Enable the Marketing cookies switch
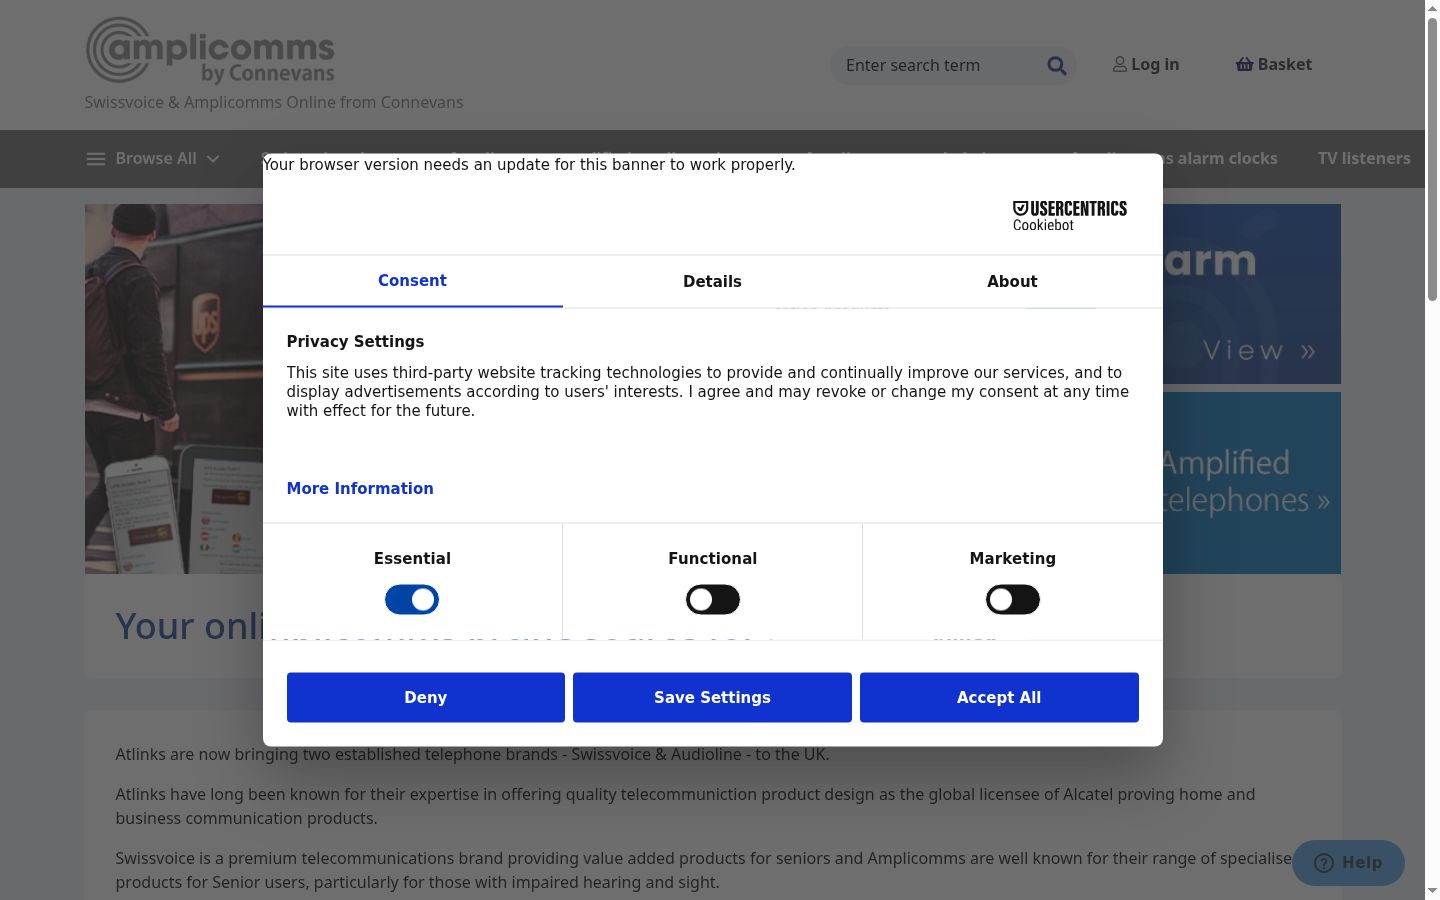 1013,600
